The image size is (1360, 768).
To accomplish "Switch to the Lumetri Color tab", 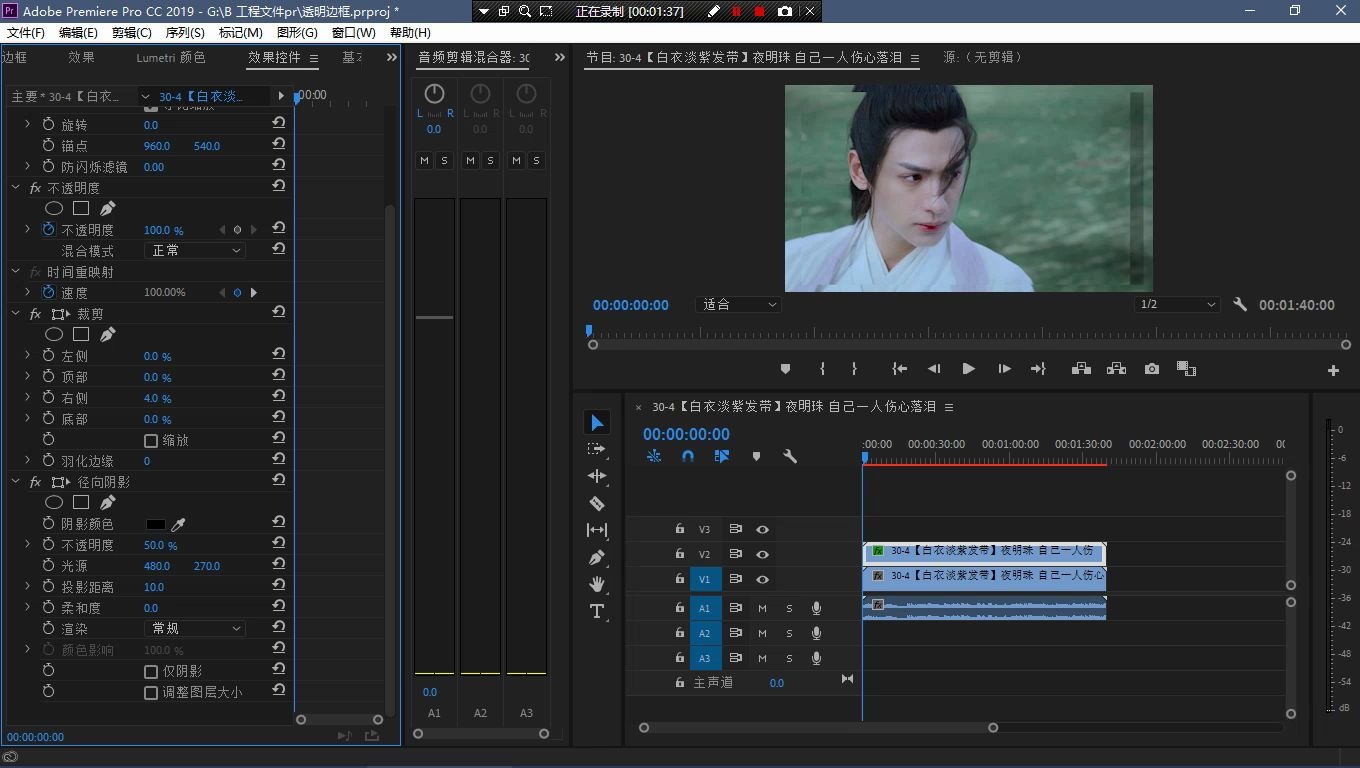I will (x=171, y=57).
